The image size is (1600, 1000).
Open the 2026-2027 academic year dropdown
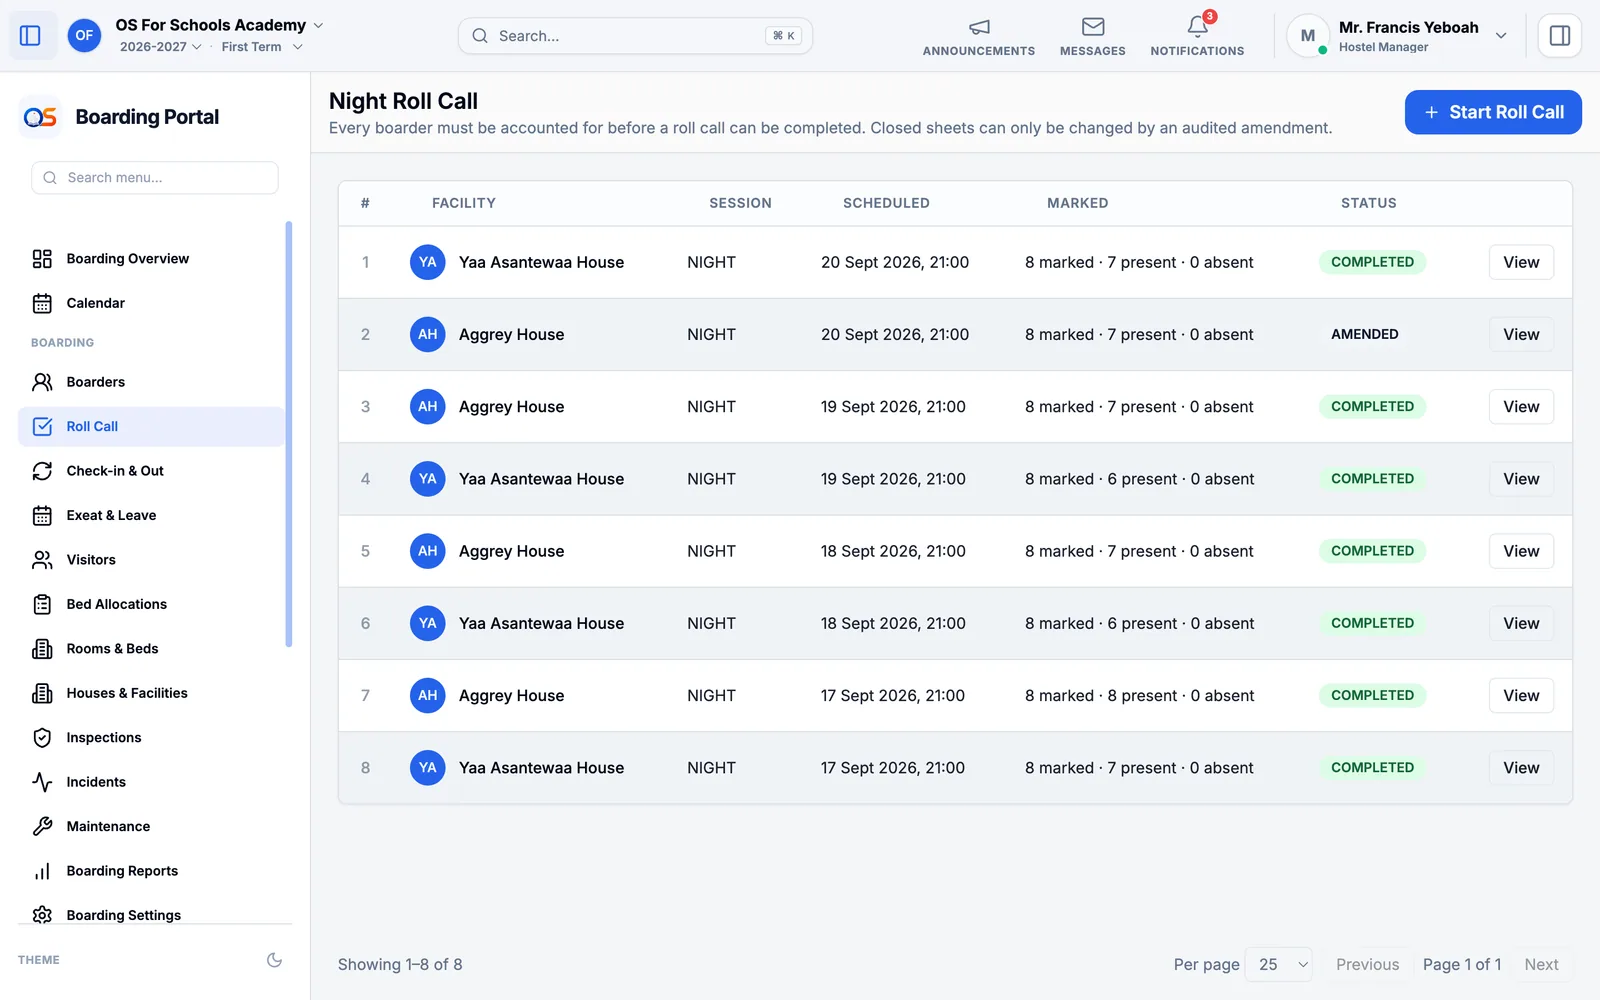click(160, 47)
